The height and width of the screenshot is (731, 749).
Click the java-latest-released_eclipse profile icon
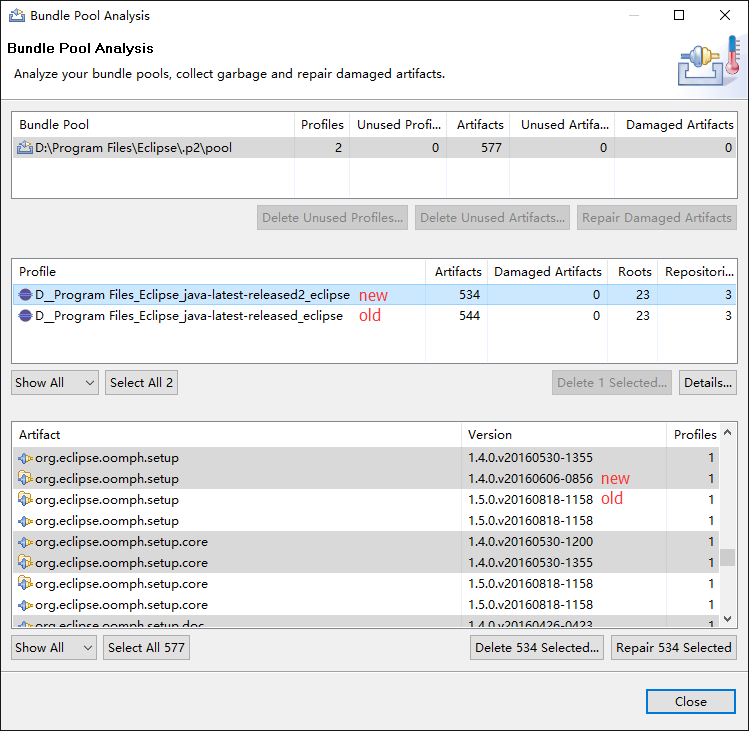25,316
